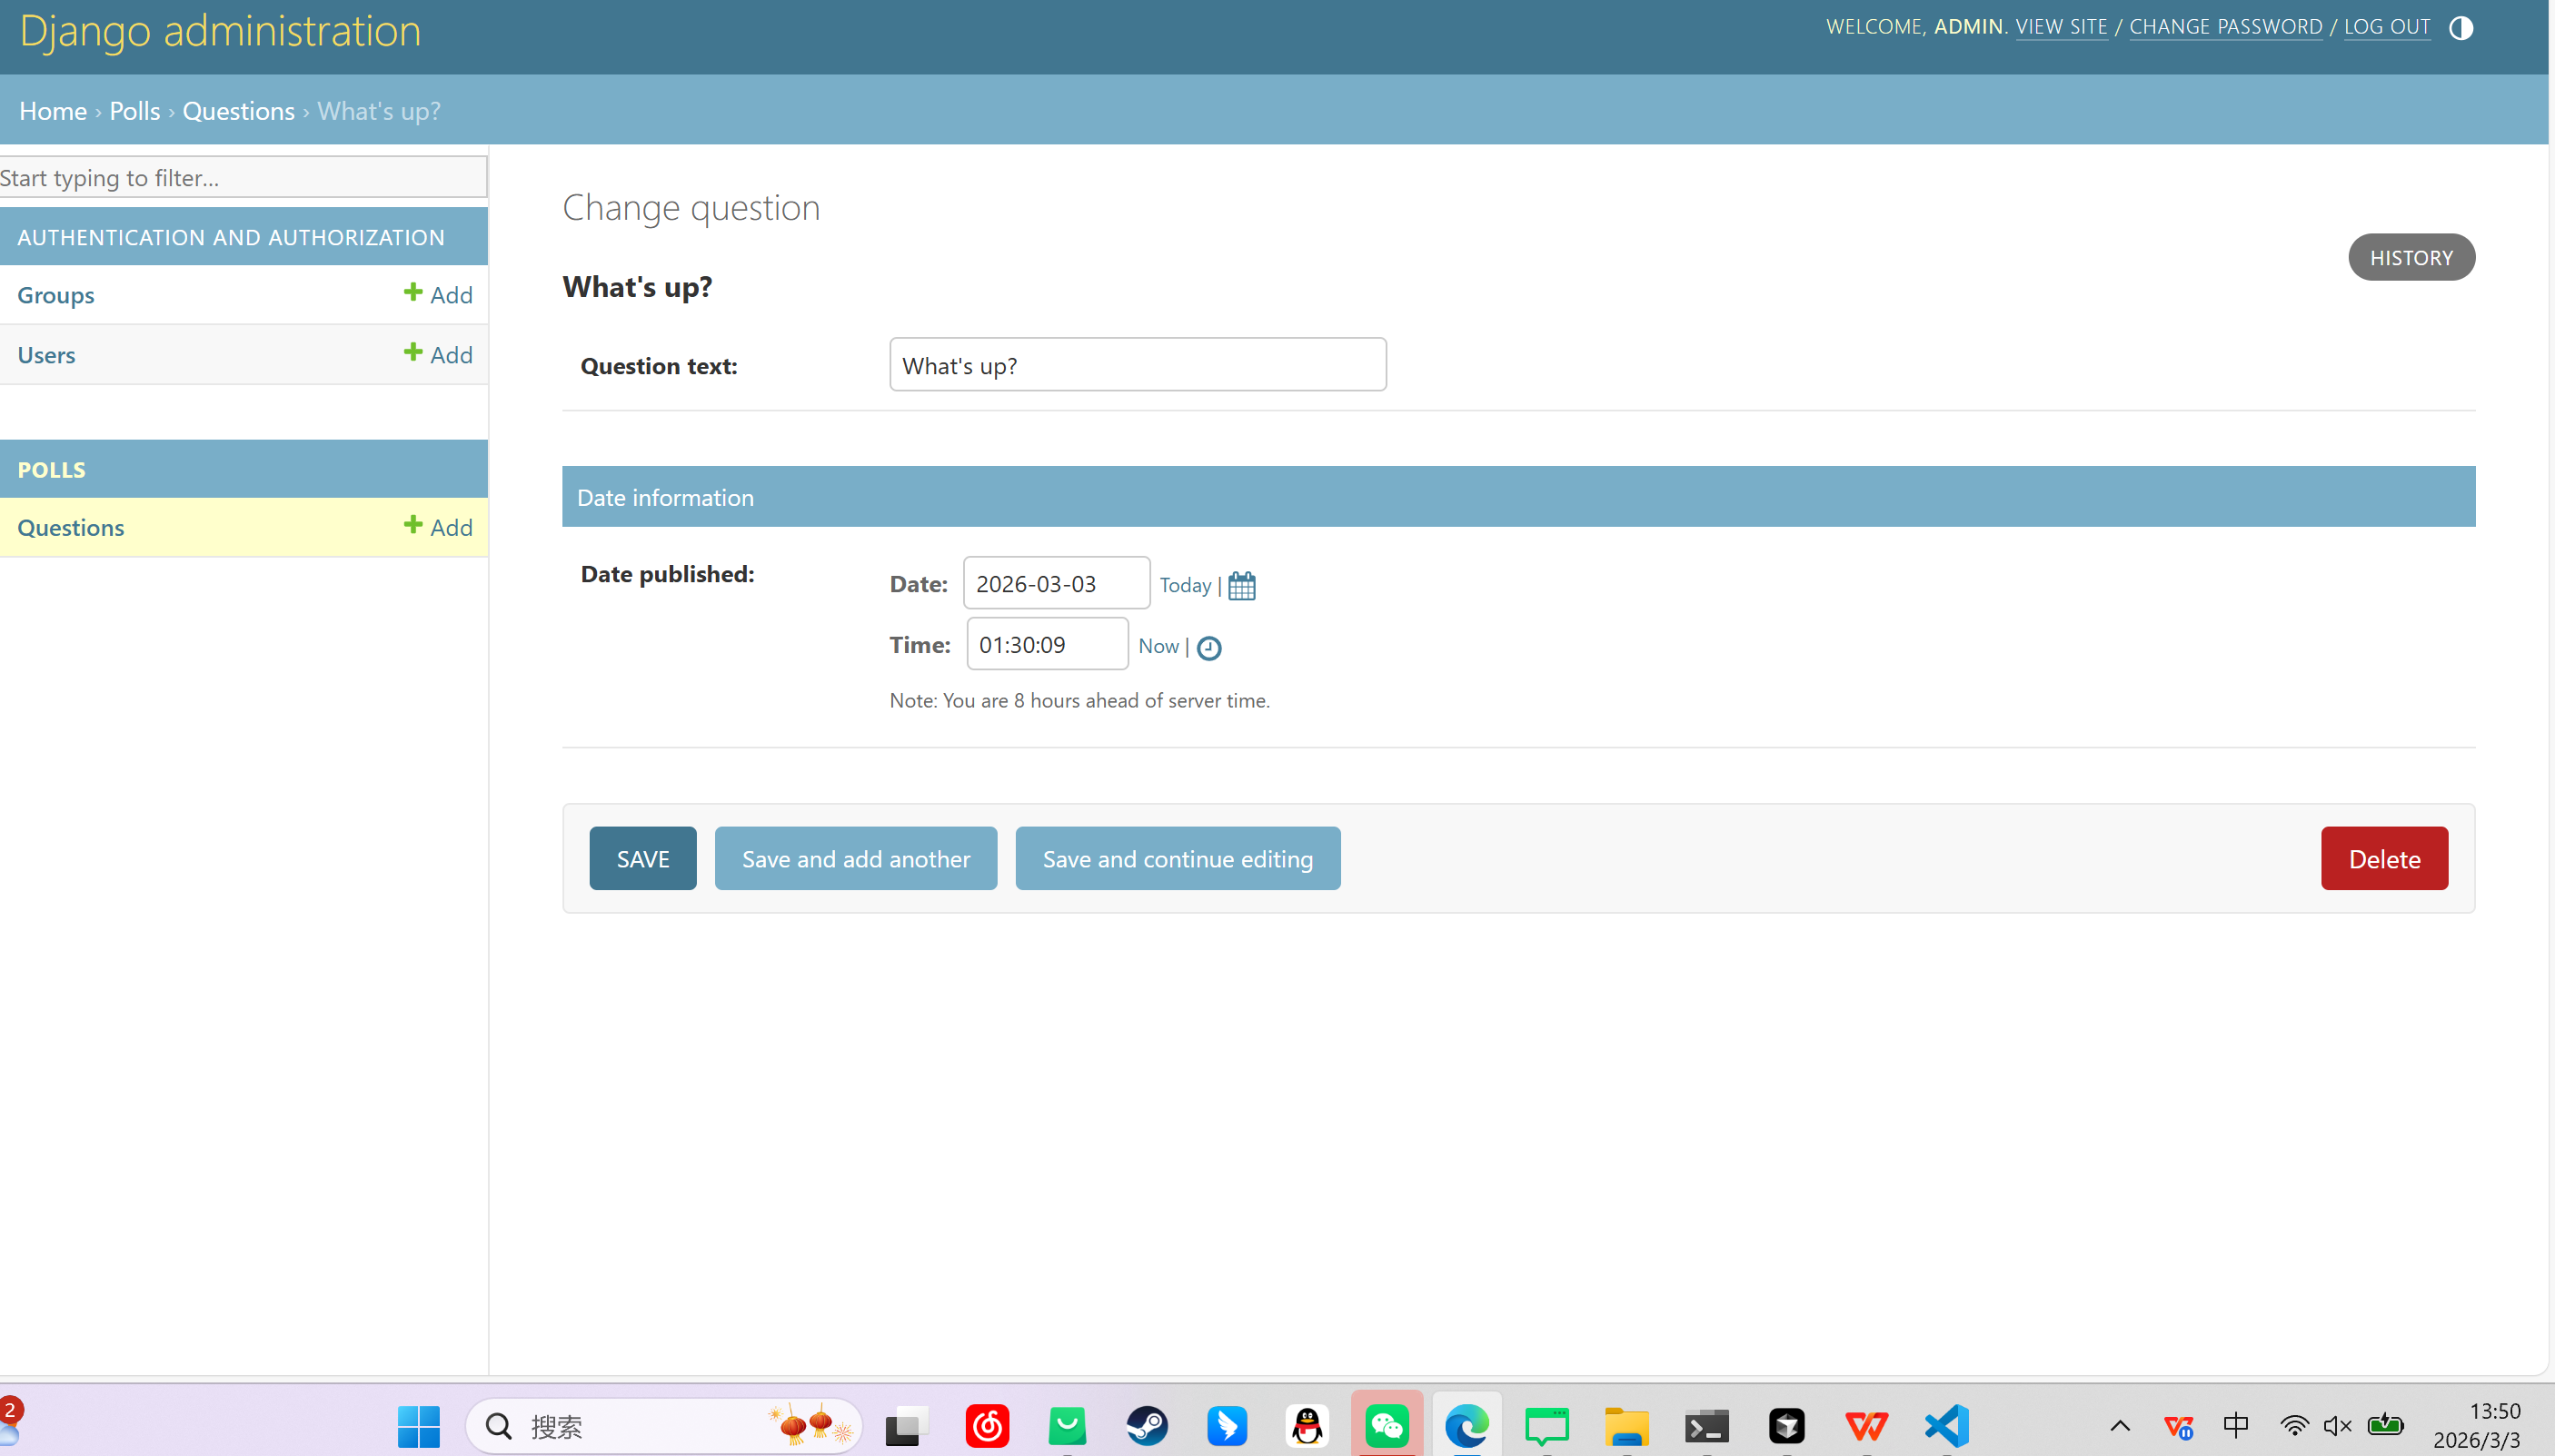Toggle the light/dark theme icon
Screen dimensions: 2555x1456
pyautogui.click(x=2461, y=28)
